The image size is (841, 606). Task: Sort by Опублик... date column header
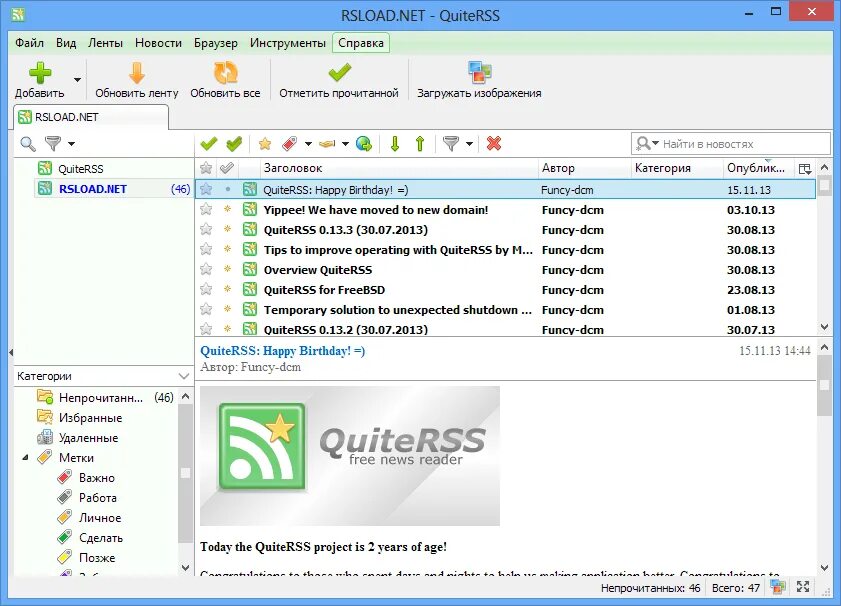[757, 168]
